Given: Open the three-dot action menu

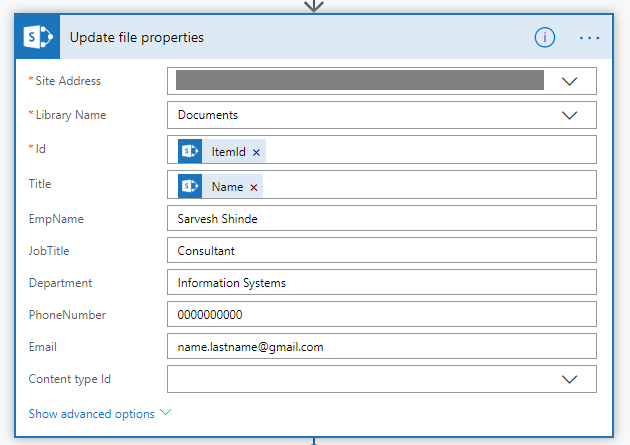Looking at the screenshot, I should (x=589, y=38).
